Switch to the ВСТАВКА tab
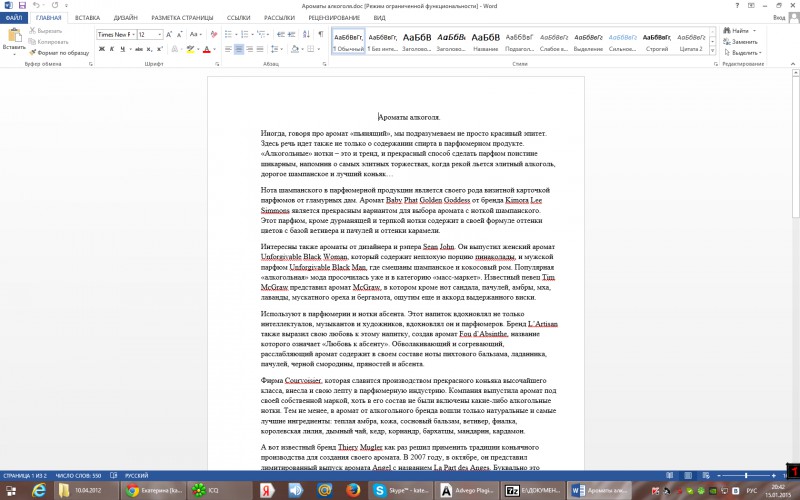800x500 pixels. (x=87, y=18)
